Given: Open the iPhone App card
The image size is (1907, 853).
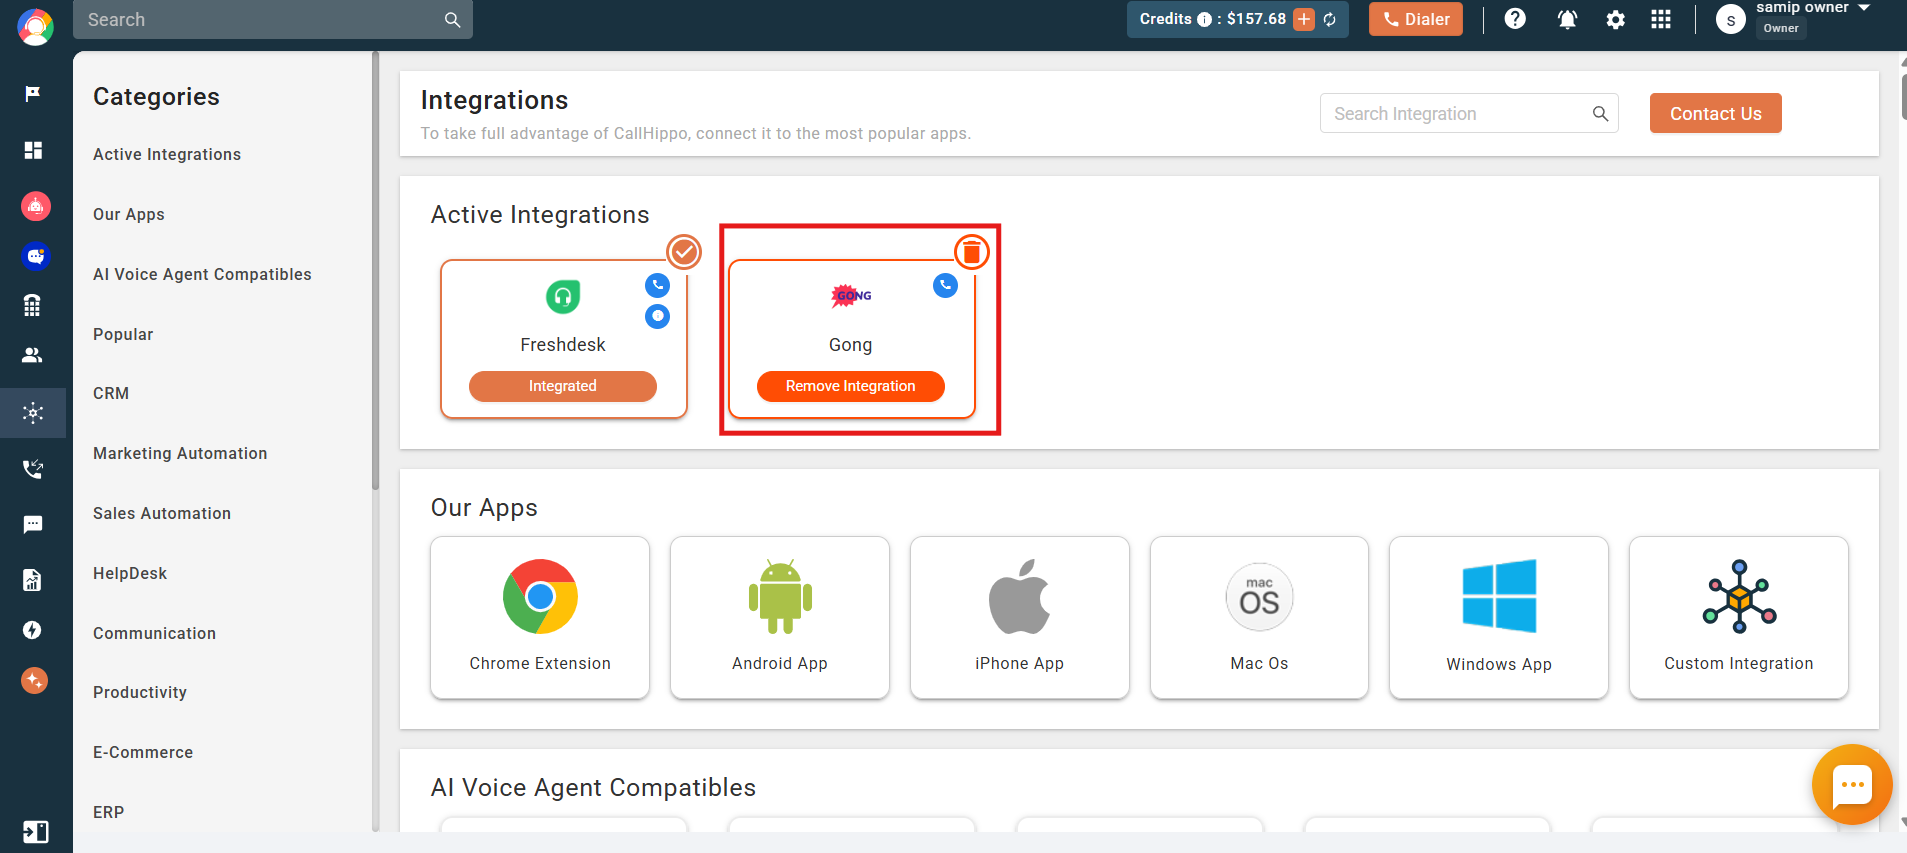Looking at the screenshot, I should point(1019,617).
